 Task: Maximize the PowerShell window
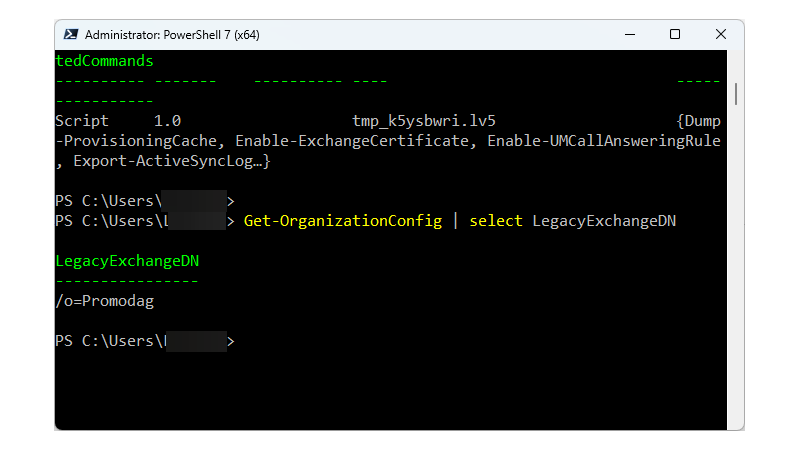pyautogui.click(x=675, y=34)
